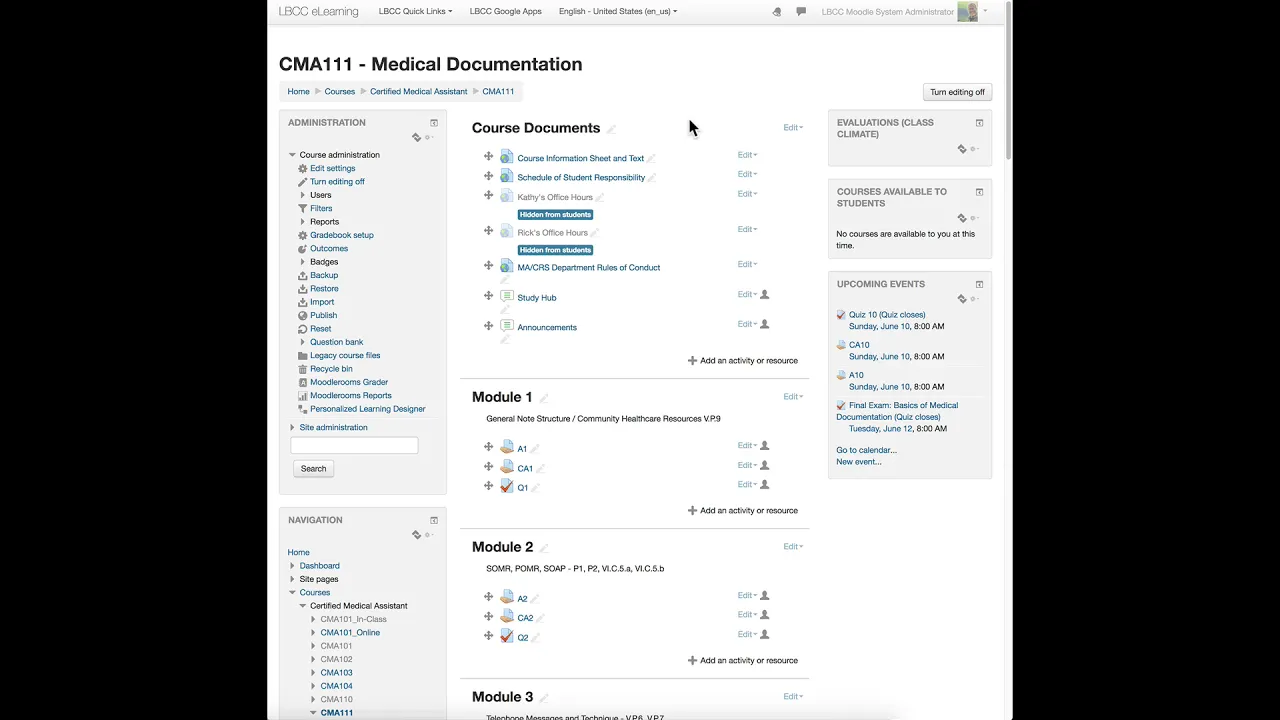
Task: Click rename pencil beside Schedule of Student Responsibility
Action: [651, 178]
